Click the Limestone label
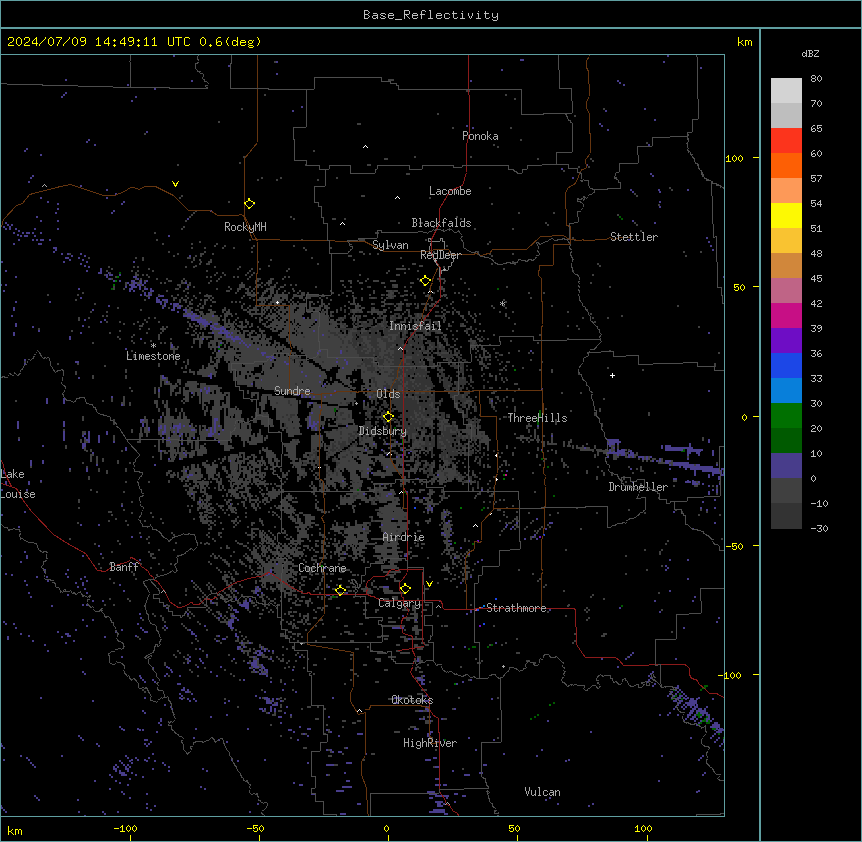The image size is (862, 842). pos(153,356)
